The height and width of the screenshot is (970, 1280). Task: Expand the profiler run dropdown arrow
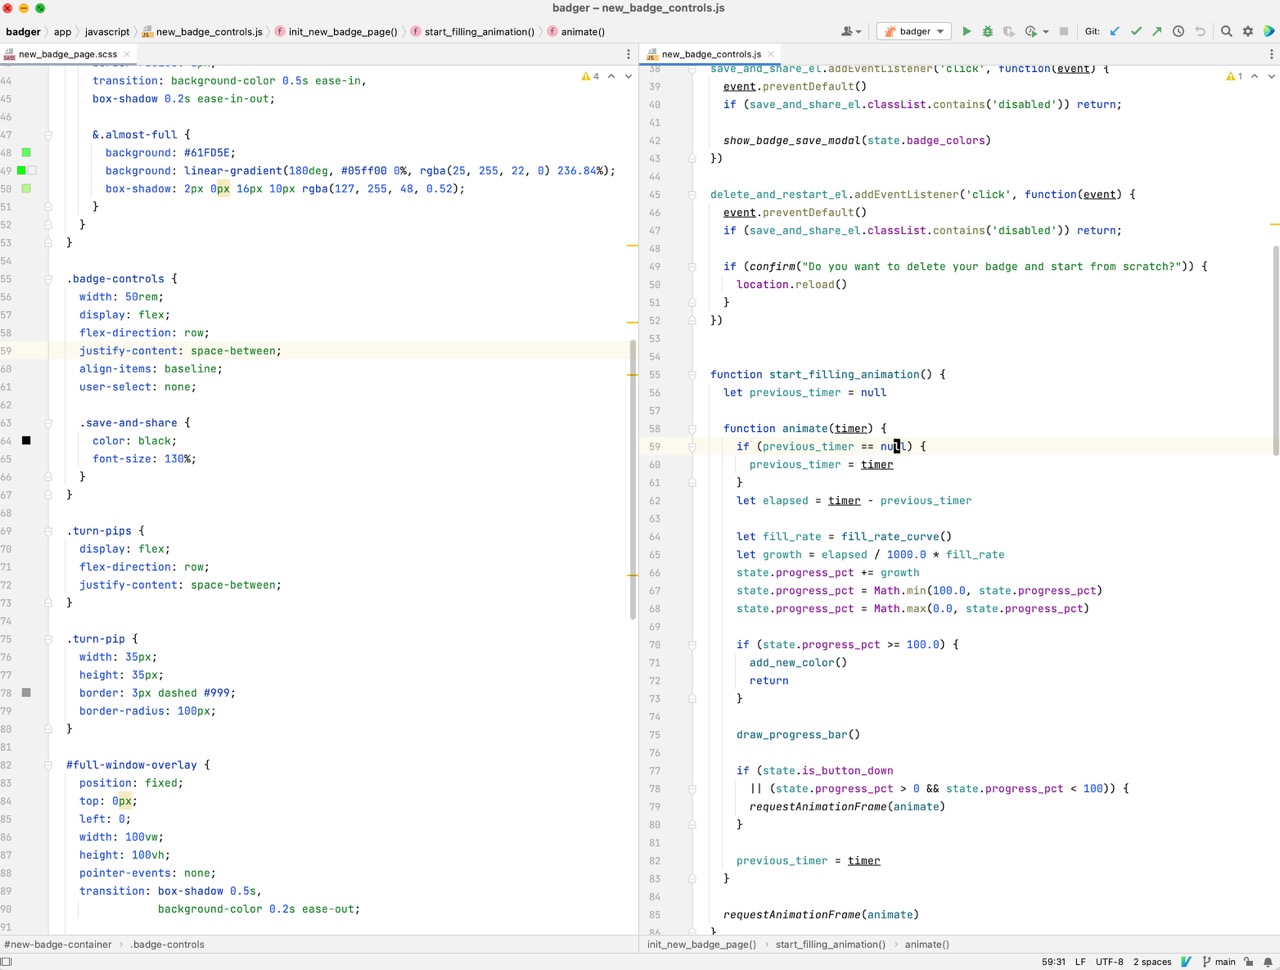(1046, 31)
